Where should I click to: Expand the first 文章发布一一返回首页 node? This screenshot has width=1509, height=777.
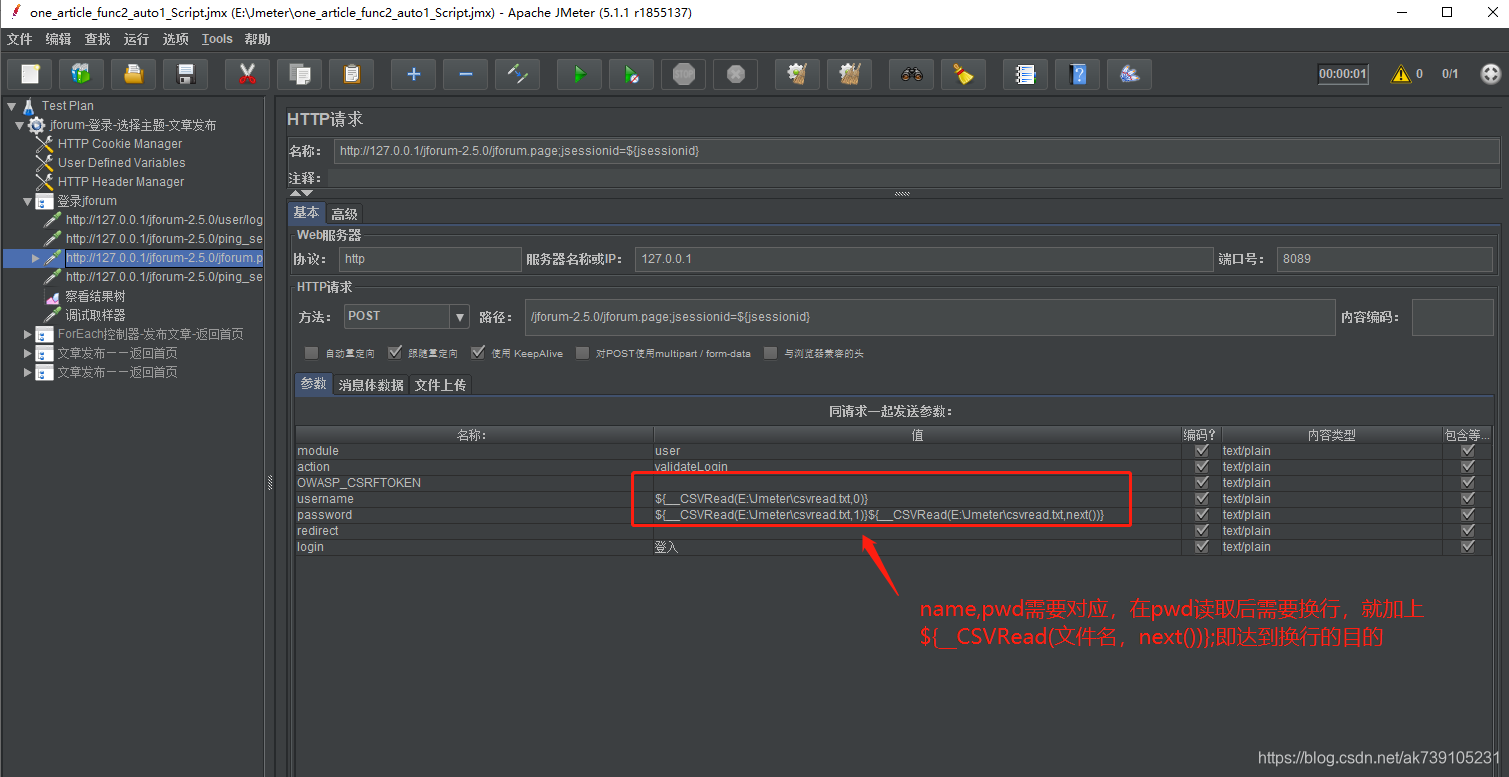[x=27, y=354]
